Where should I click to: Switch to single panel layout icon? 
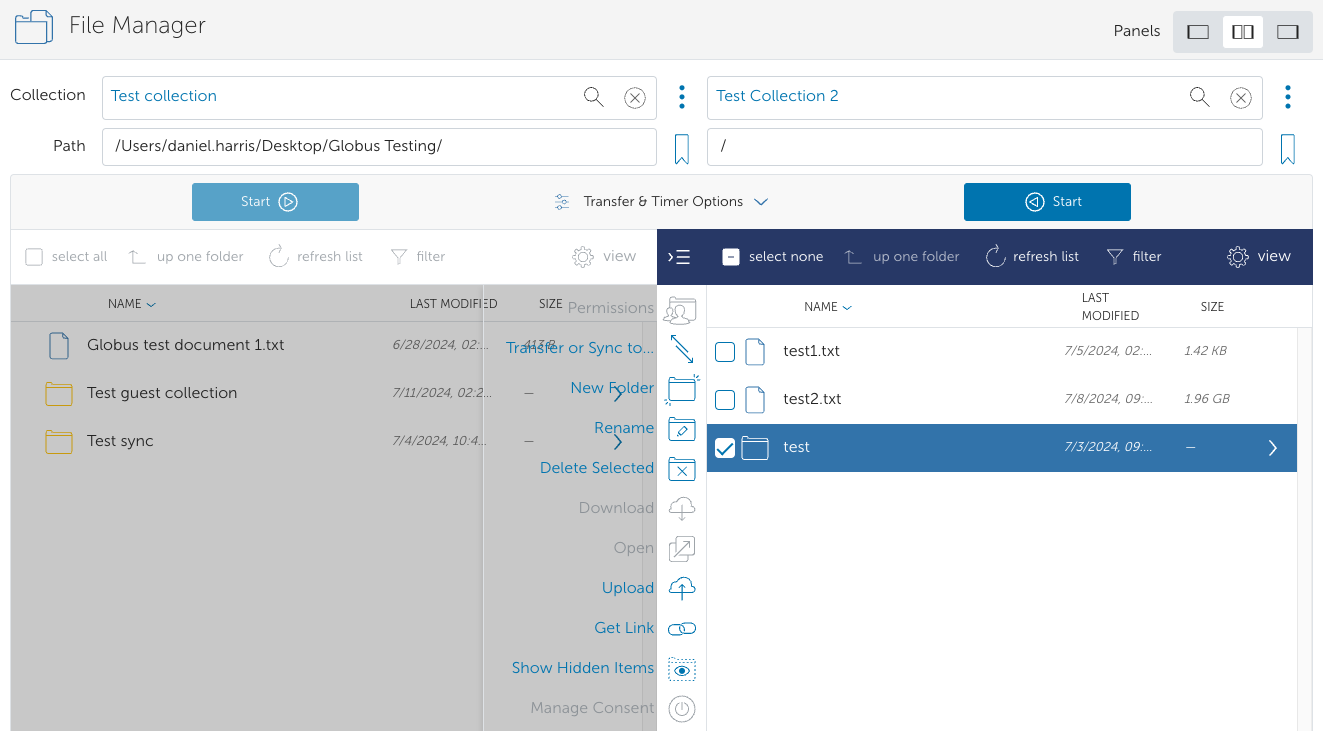pyautogui.click(x=1198, y=32)
